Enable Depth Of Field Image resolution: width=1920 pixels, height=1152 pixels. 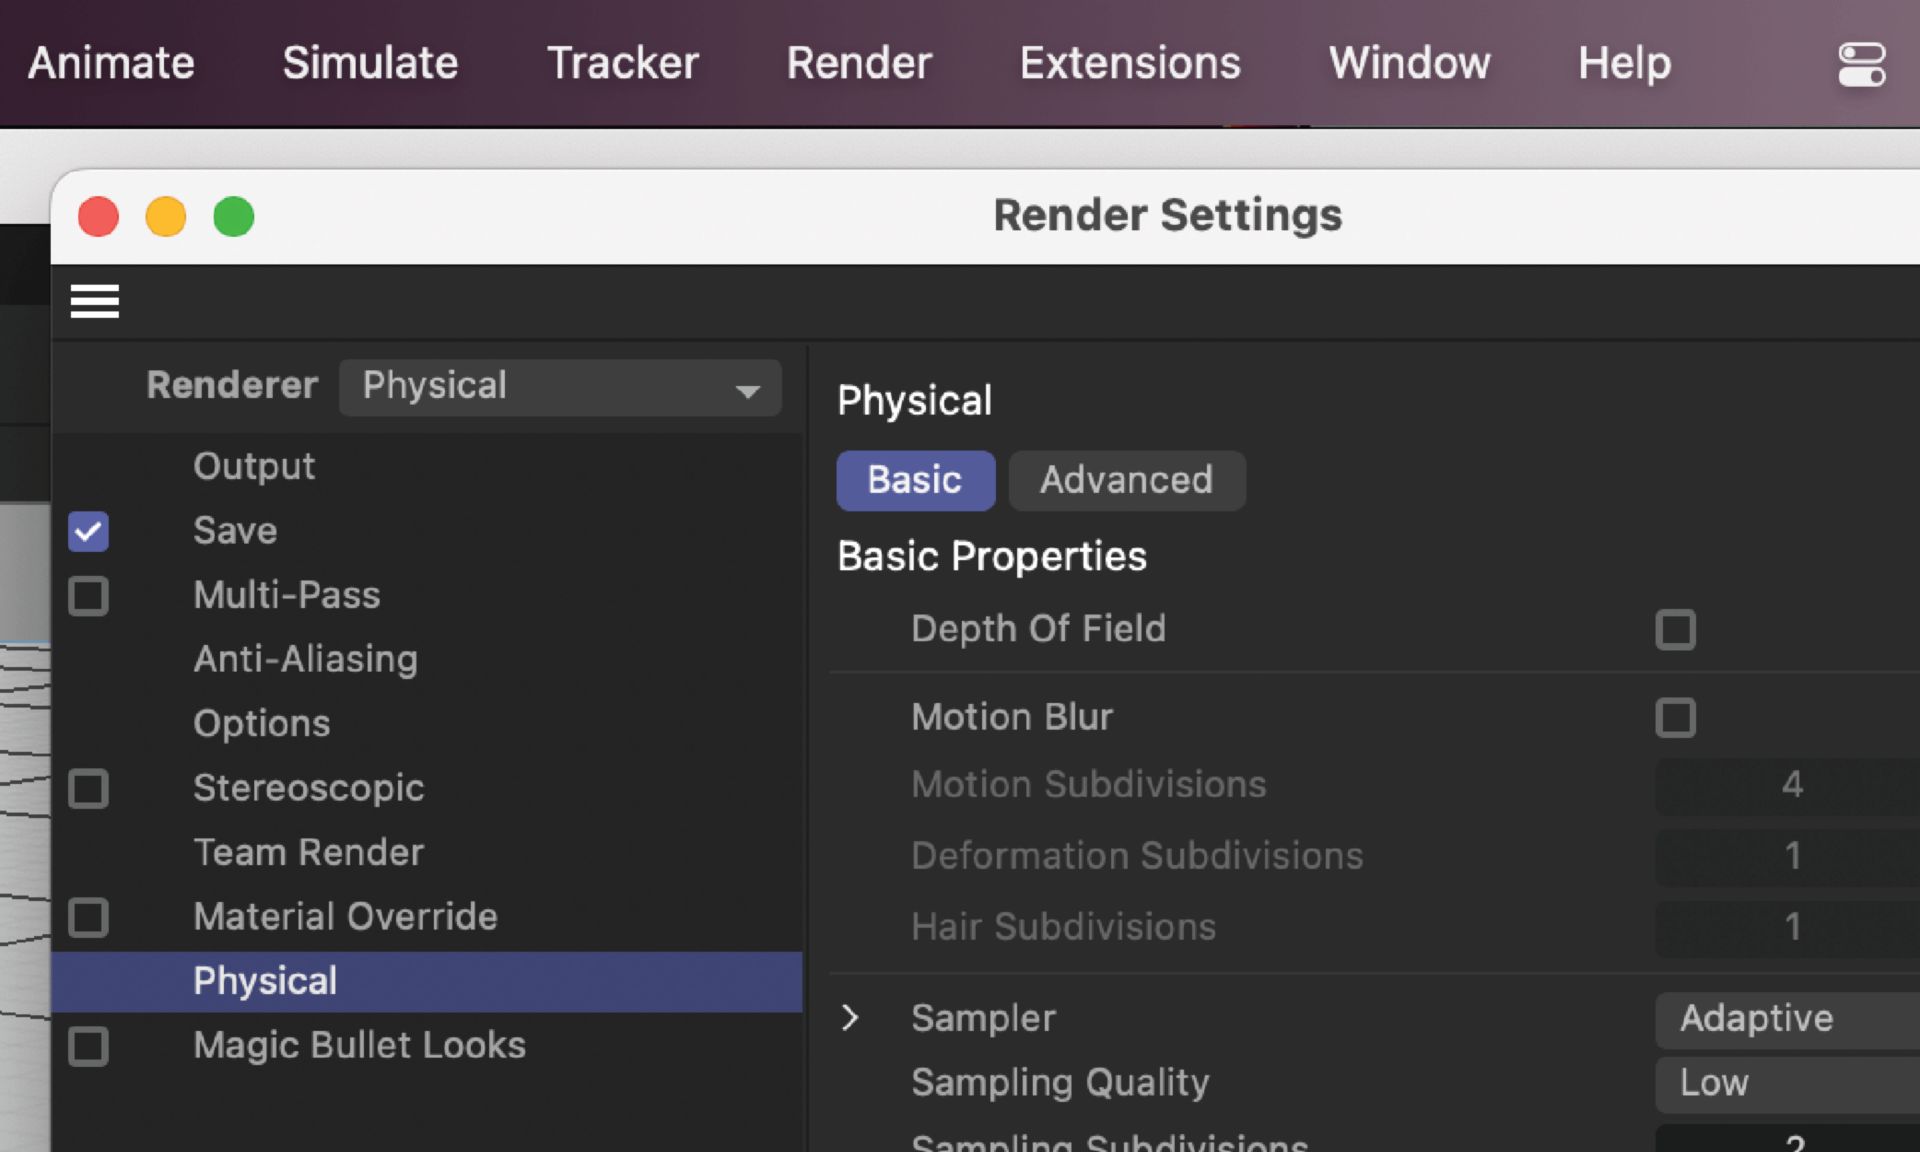point(1676,629)
